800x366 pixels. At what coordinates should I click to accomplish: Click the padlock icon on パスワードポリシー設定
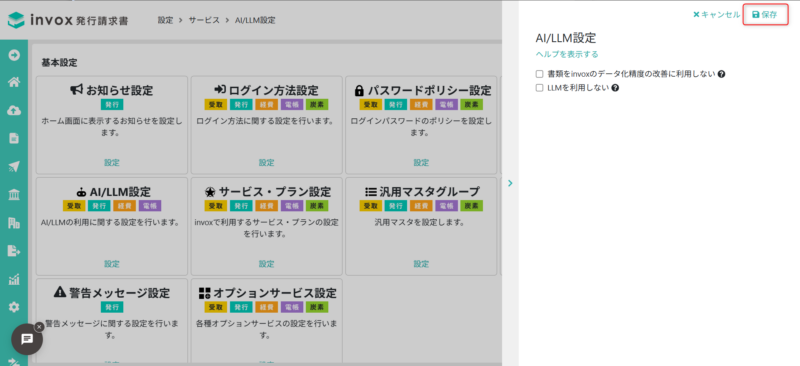click(x=359, y=90)
